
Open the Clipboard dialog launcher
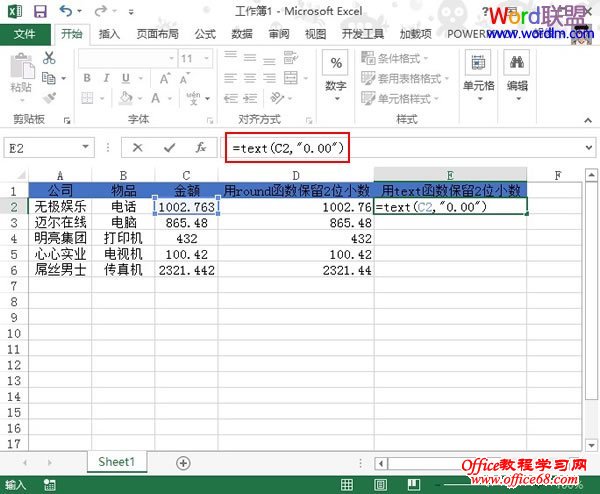click(67, 121)
